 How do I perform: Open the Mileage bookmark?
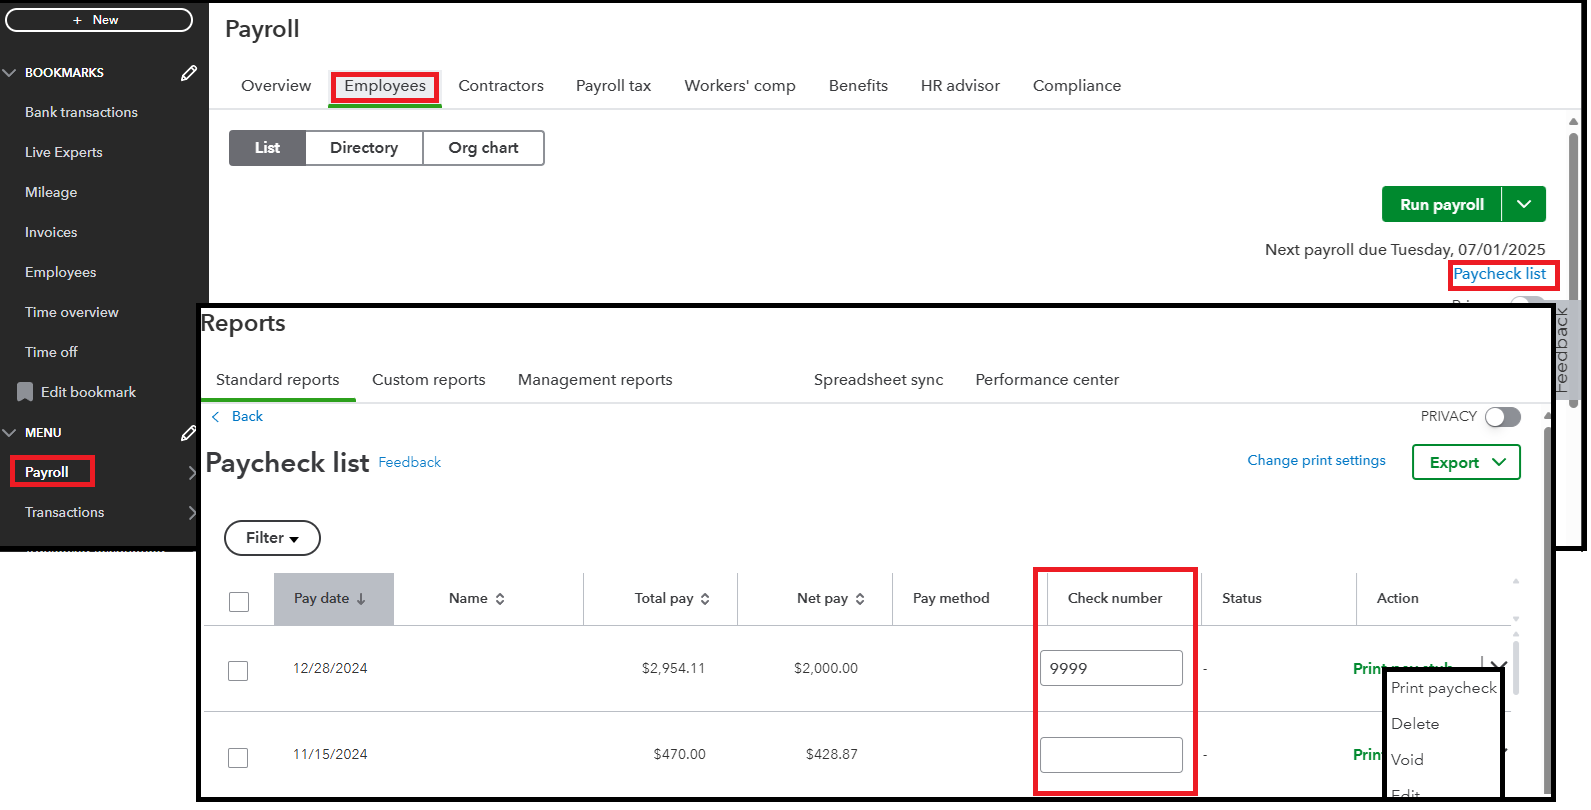point(51,192)
